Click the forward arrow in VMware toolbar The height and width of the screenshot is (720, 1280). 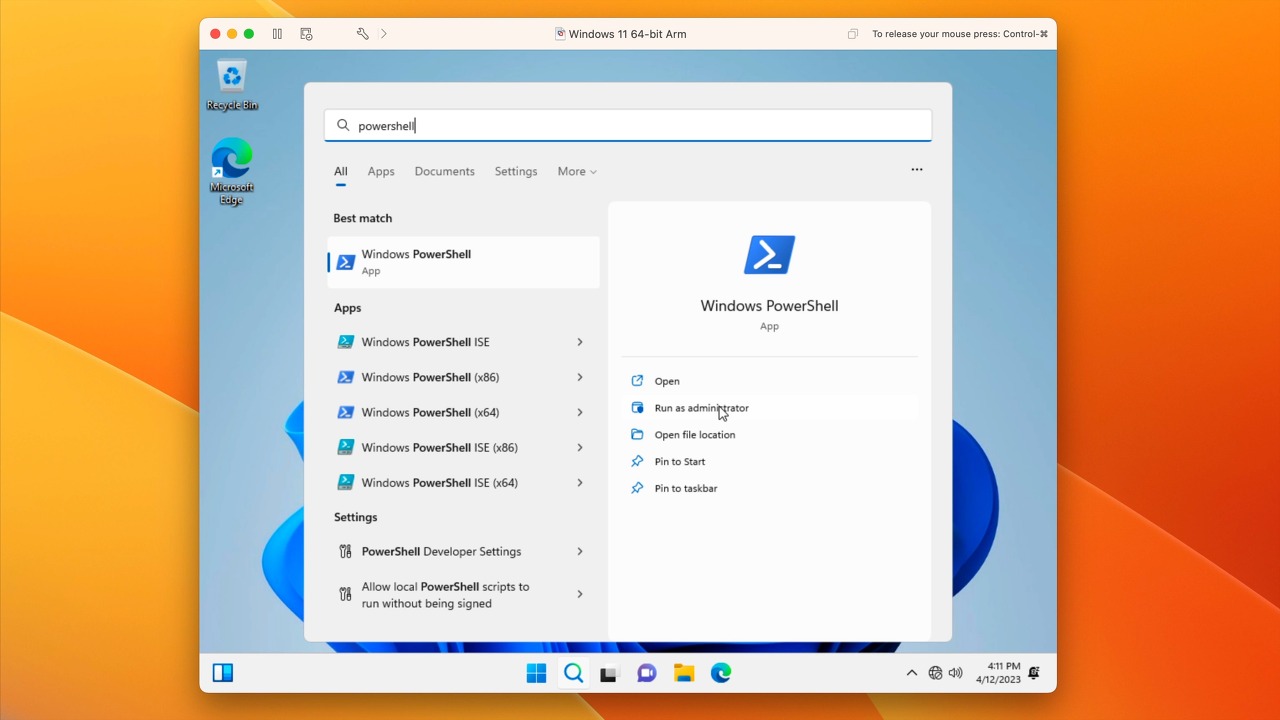pos(384,34)
